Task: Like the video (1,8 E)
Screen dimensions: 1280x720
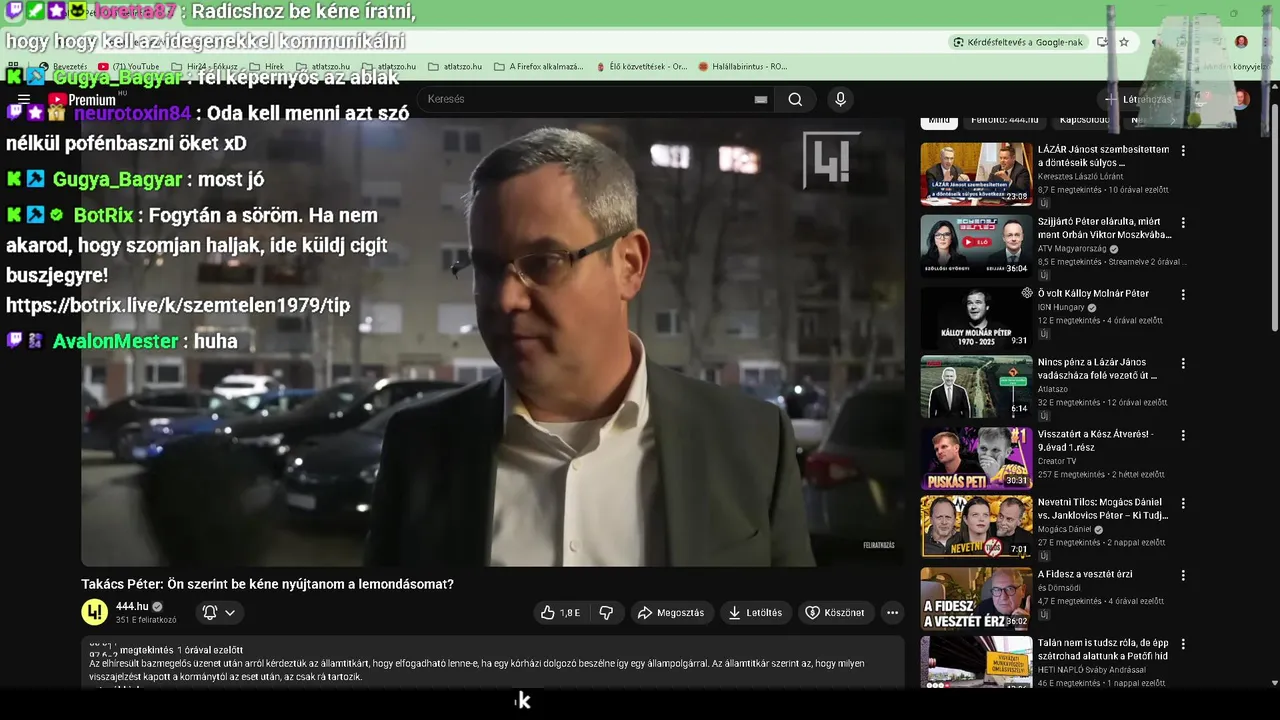Action: 561,612
